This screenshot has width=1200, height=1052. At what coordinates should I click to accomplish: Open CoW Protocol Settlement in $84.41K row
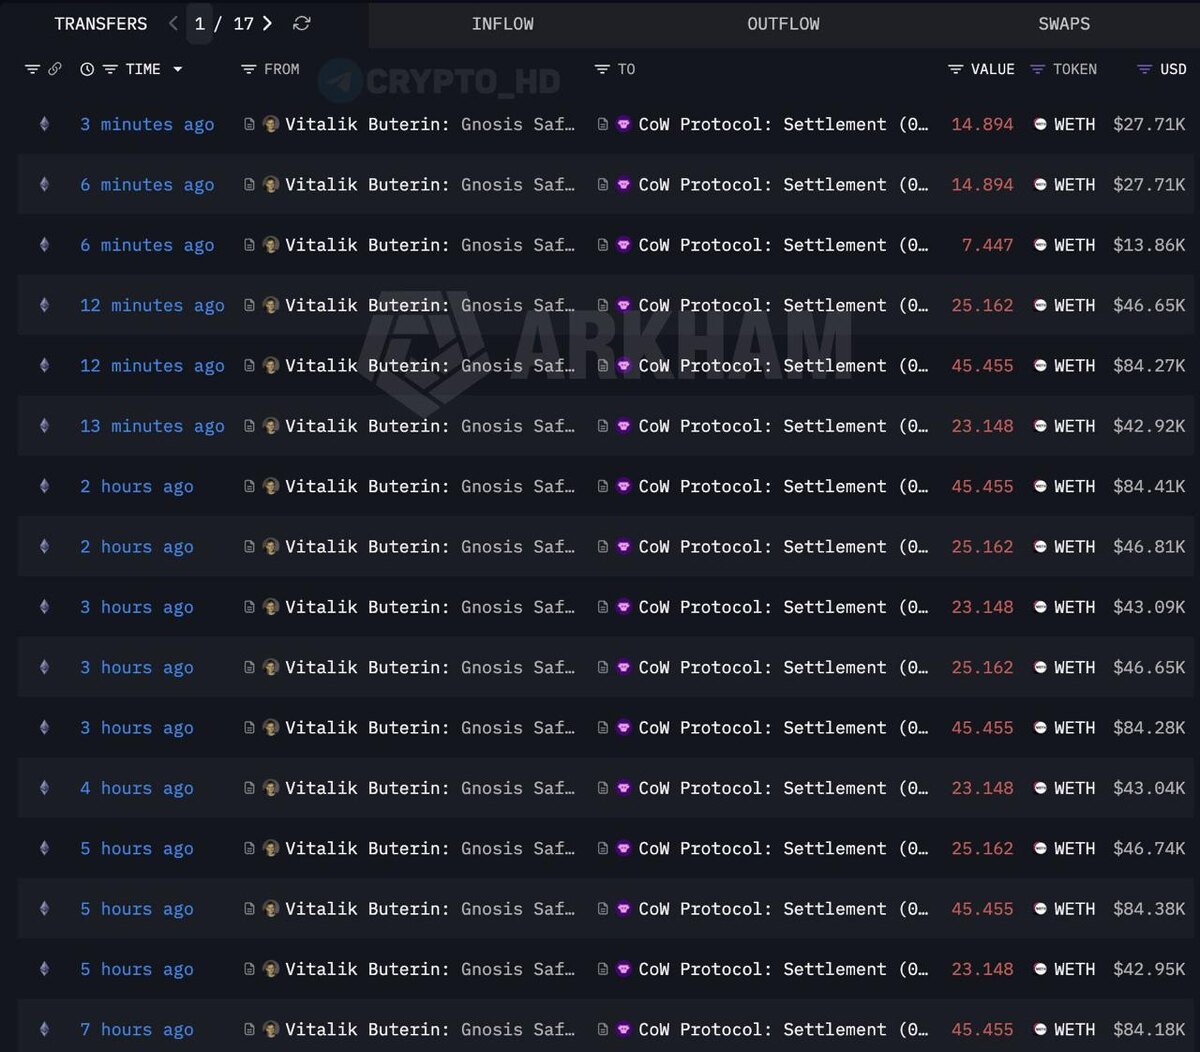(x=783, y=486)
